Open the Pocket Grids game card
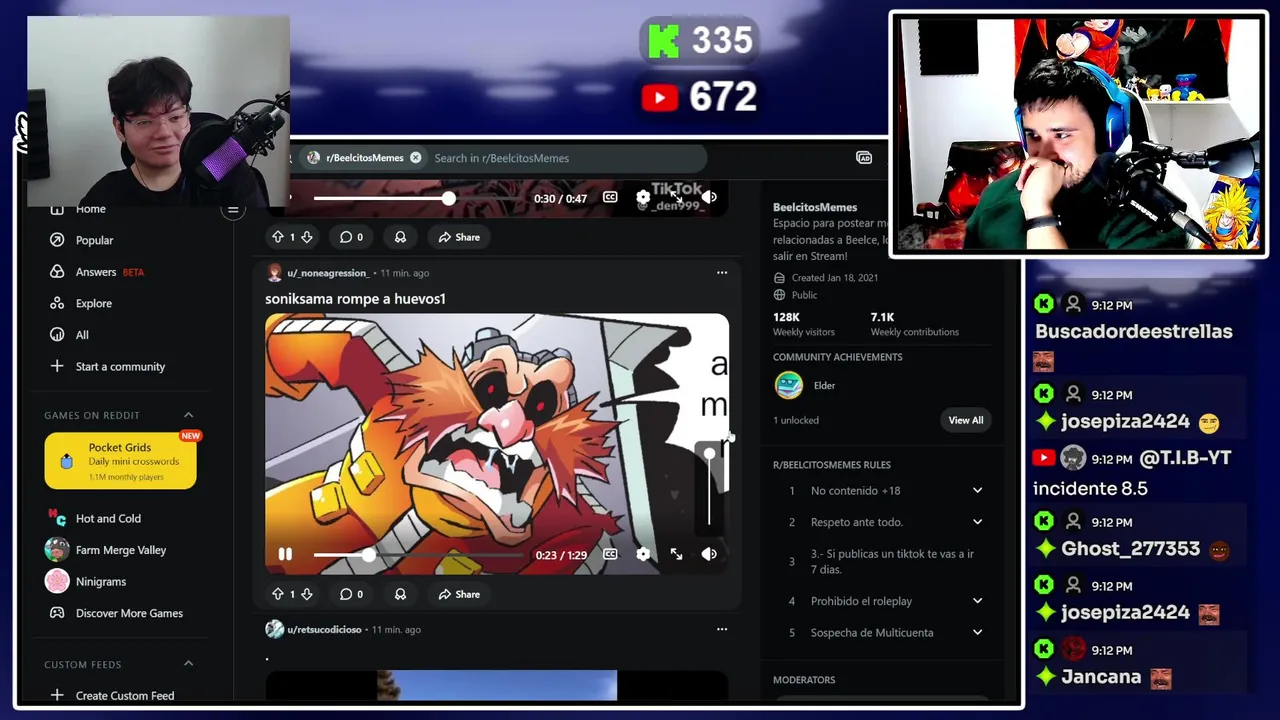The width and height of the screenshot is (1280, 720). tap(120, 460)
